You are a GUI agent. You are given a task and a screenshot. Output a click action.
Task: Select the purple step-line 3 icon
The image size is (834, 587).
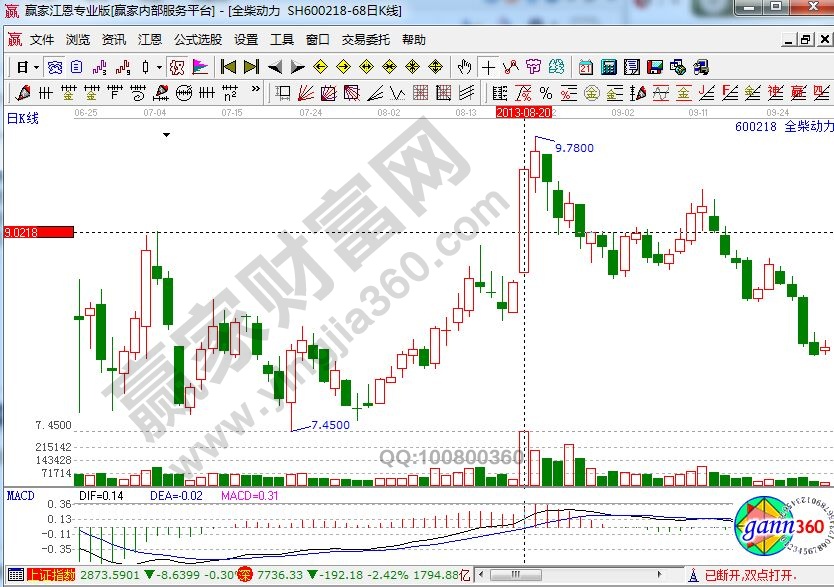(x=99, y=67)
